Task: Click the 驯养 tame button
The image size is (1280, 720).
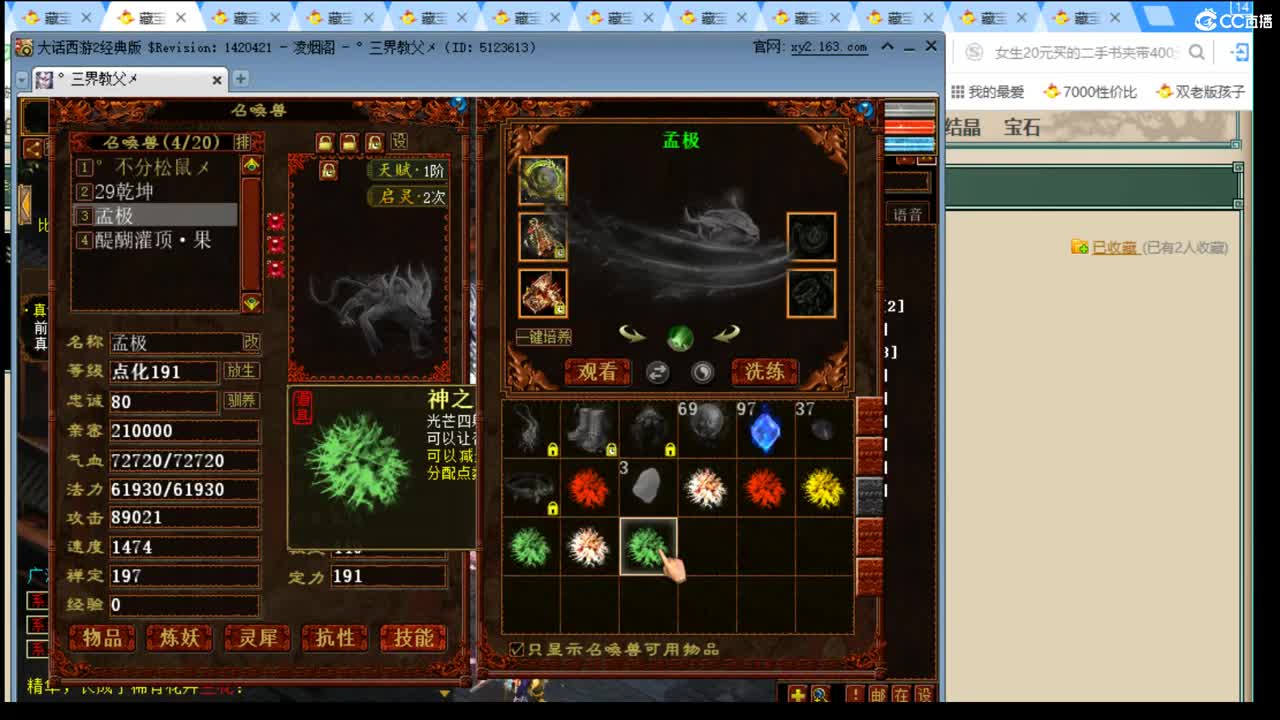Action: click(x=241, y=401)
